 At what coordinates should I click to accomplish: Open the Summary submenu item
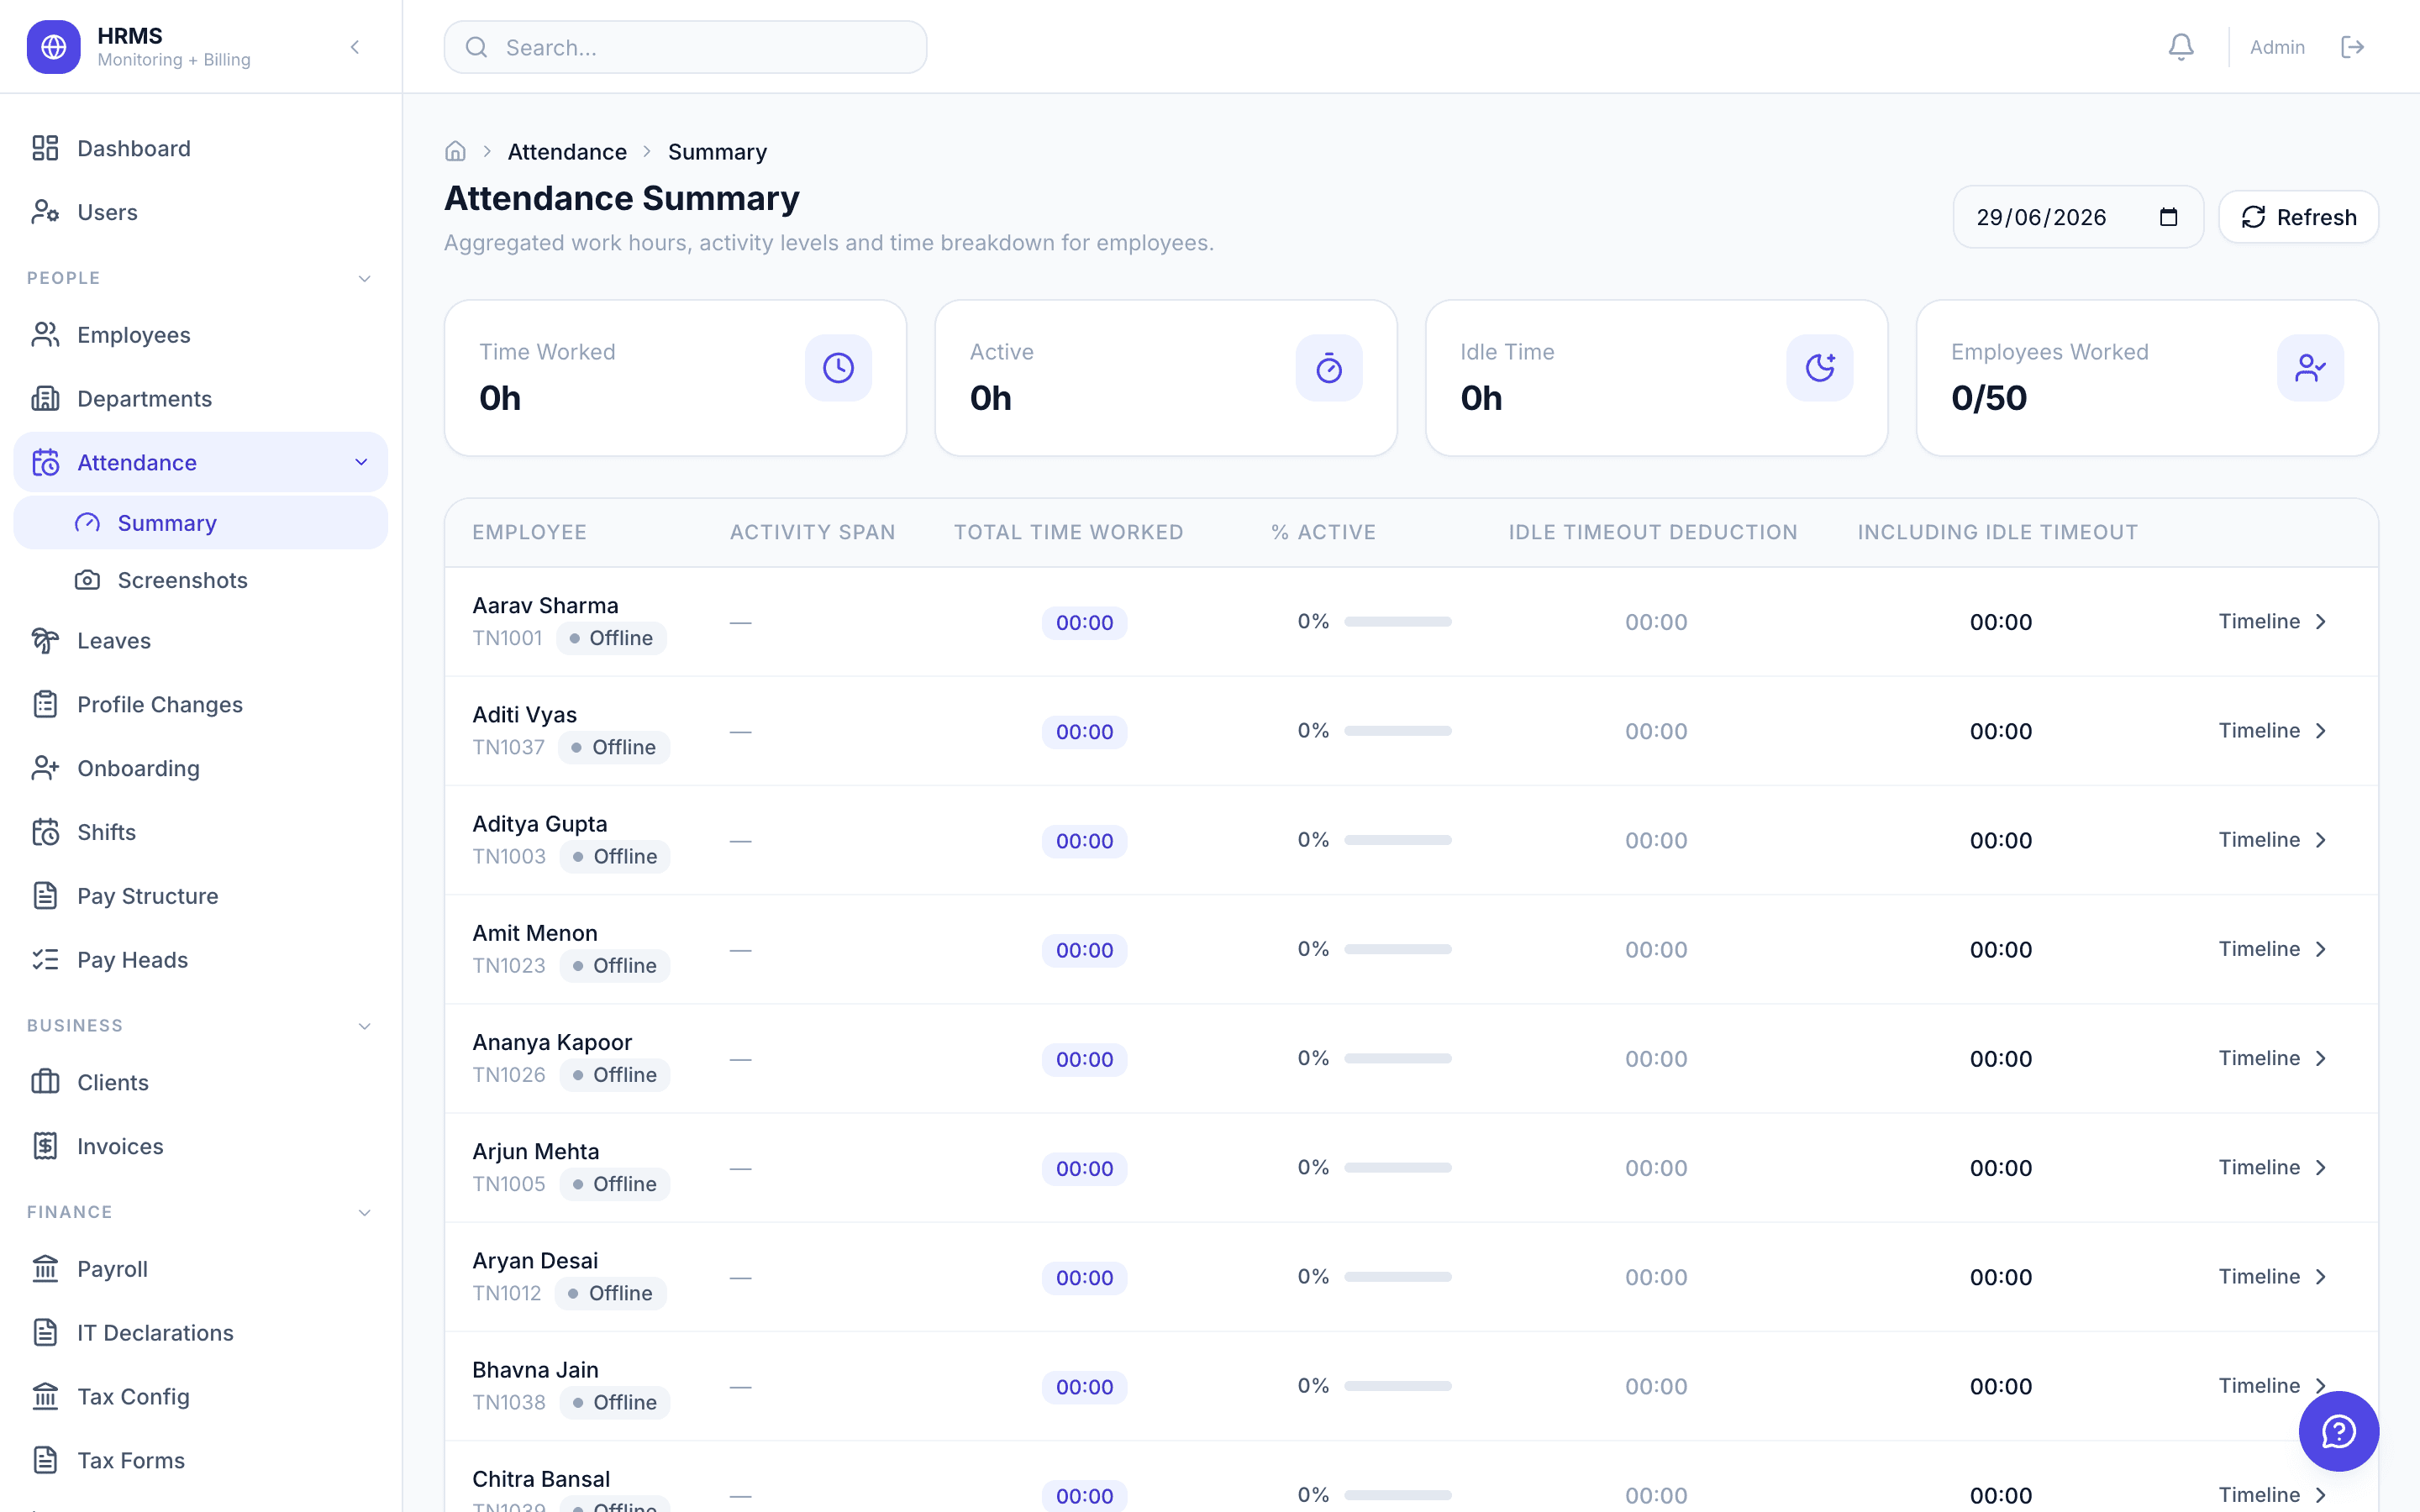coord(200,523)
